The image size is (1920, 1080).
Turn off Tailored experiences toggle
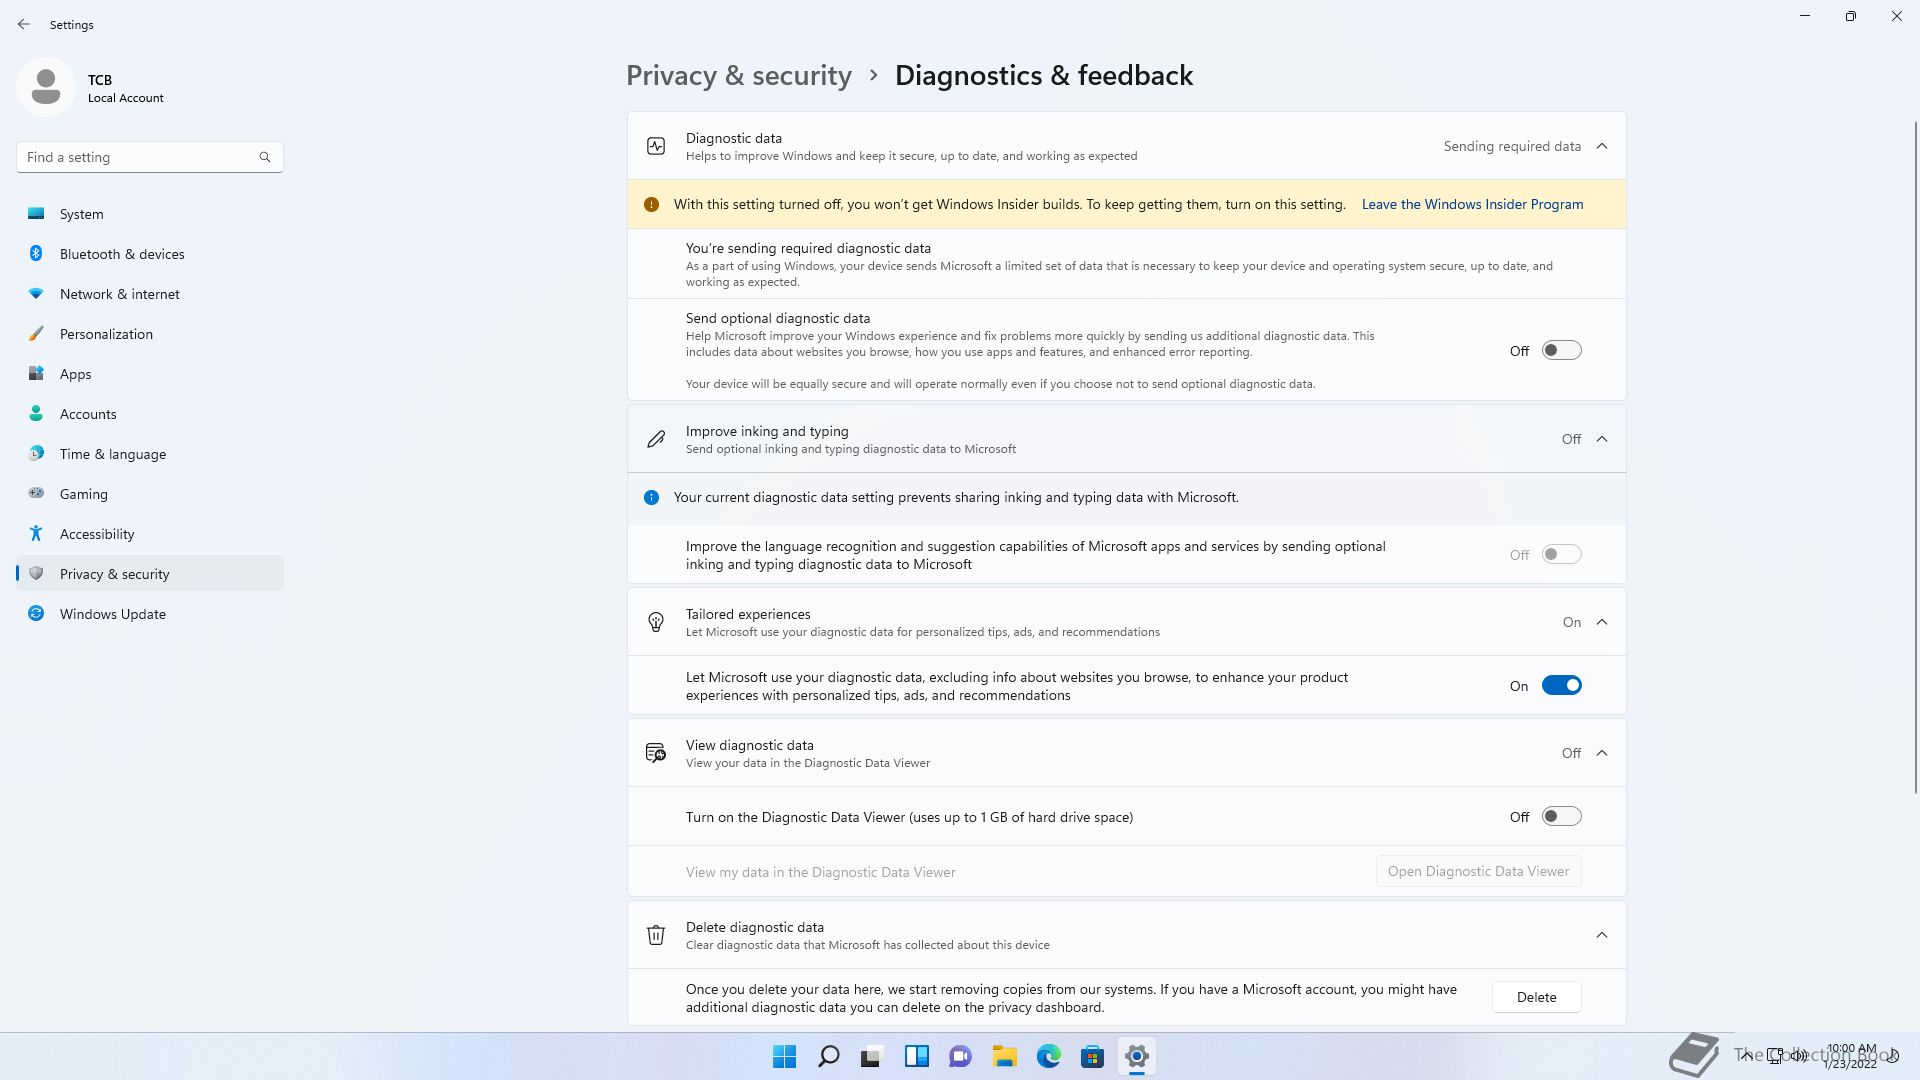coord(1561,685)
